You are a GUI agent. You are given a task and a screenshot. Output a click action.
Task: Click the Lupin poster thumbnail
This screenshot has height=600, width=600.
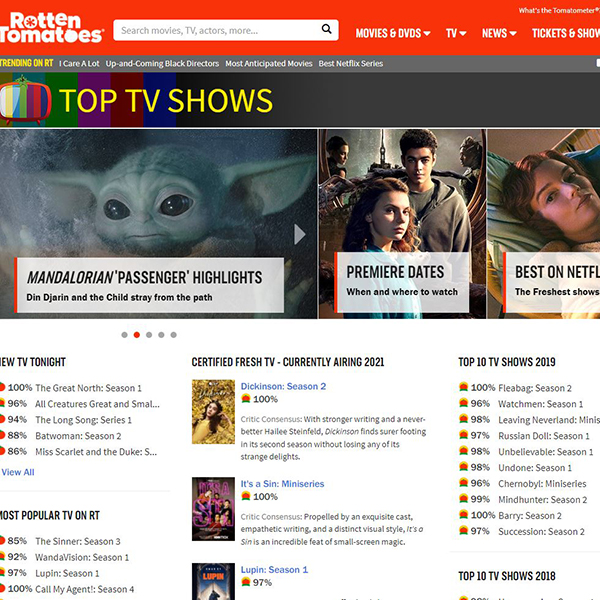(x=213, y=581)
